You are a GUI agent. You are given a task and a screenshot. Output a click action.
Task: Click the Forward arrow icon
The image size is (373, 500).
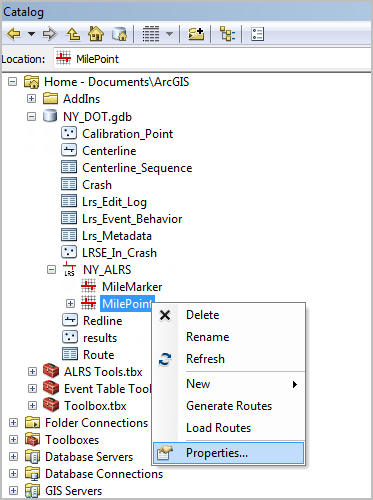tap(50, 34)
